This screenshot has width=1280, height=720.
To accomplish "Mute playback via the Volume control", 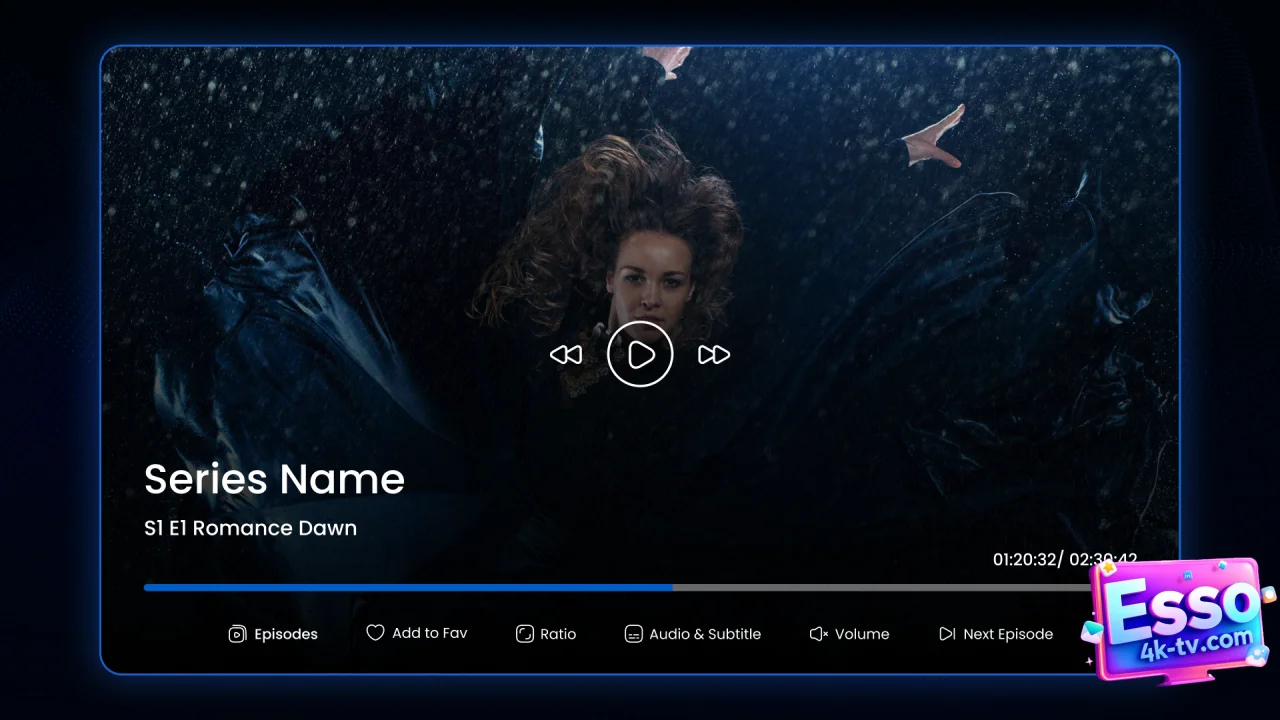I will click(x=849, y=634).
